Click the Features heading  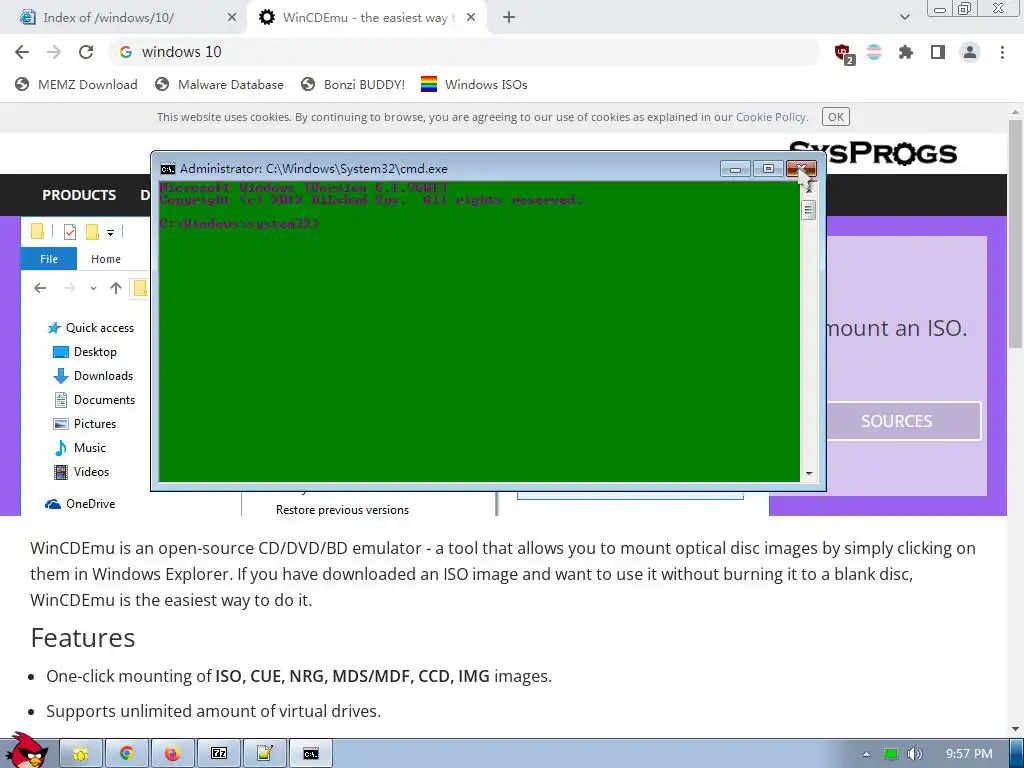(83, 638)
